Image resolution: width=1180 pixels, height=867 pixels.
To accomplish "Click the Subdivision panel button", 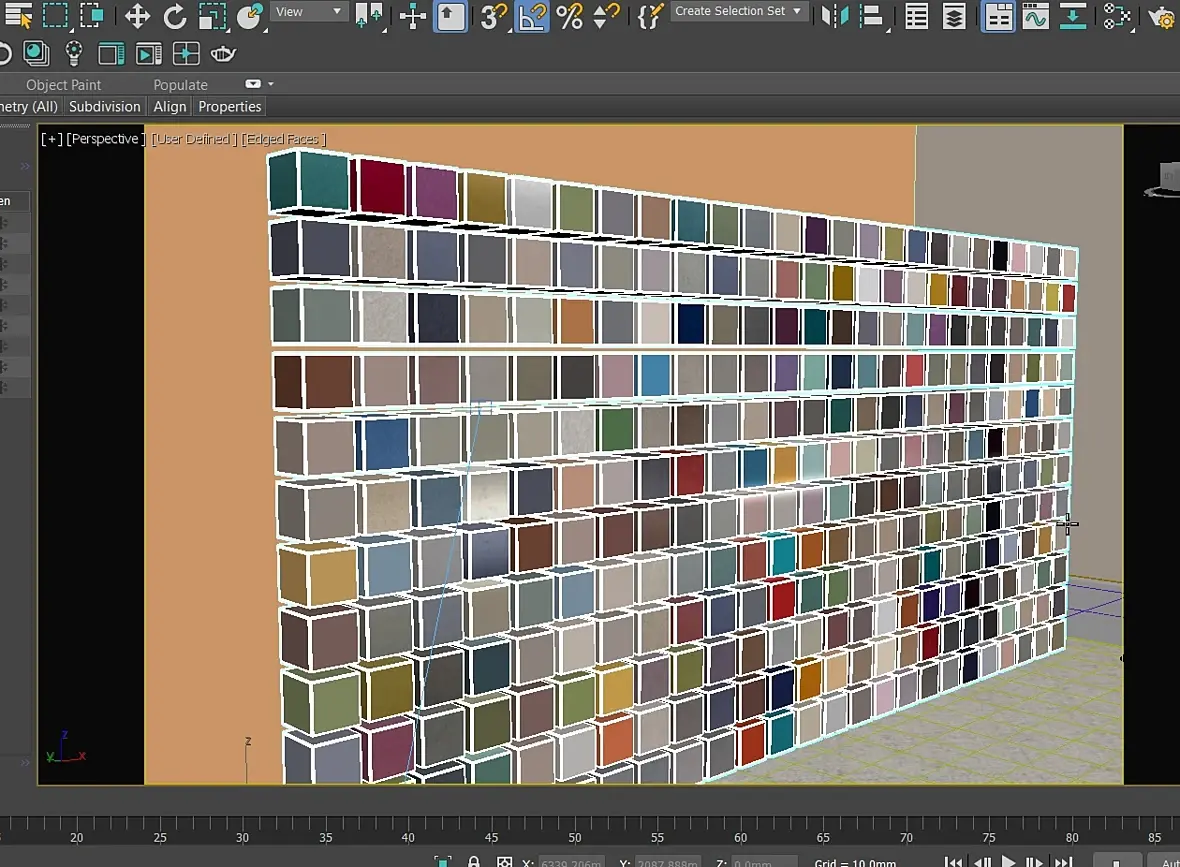I will (x=104, y=107).
